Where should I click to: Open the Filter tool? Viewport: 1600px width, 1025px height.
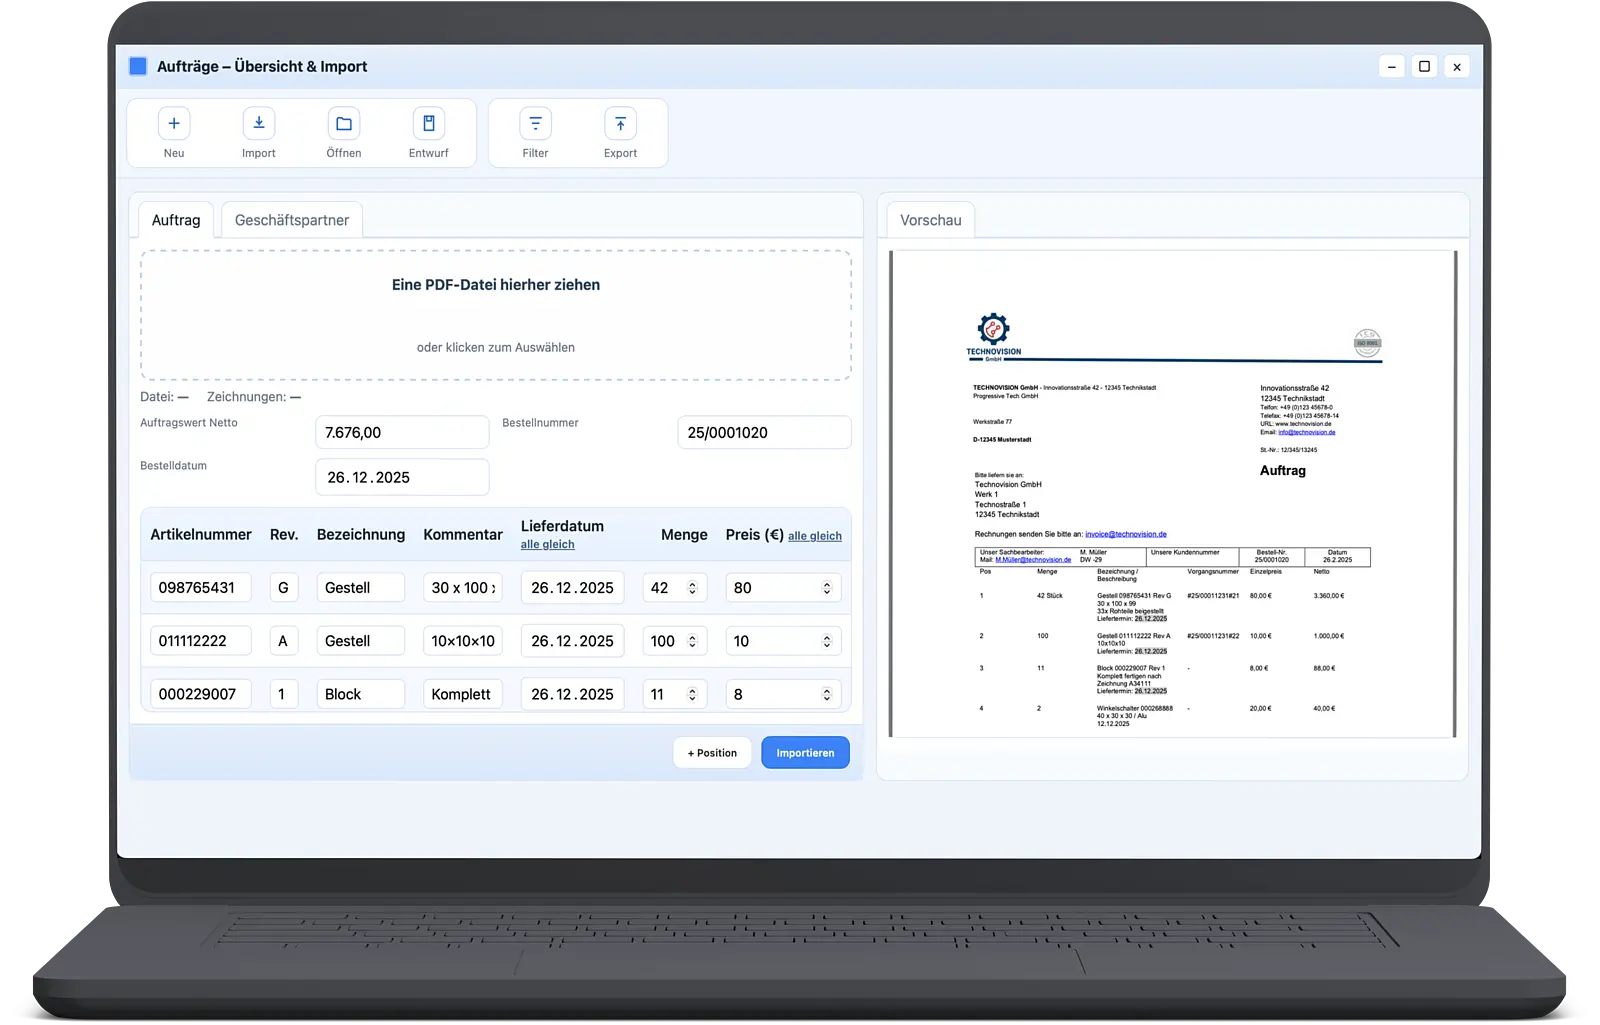[535, 124]
